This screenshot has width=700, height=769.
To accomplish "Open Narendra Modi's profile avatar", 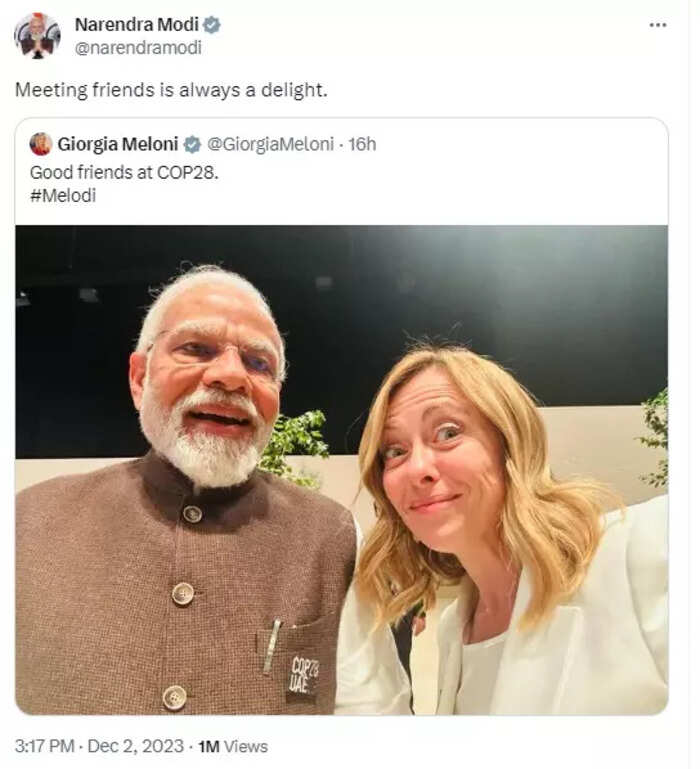I will pyautogui.click(x=37, y=36).
